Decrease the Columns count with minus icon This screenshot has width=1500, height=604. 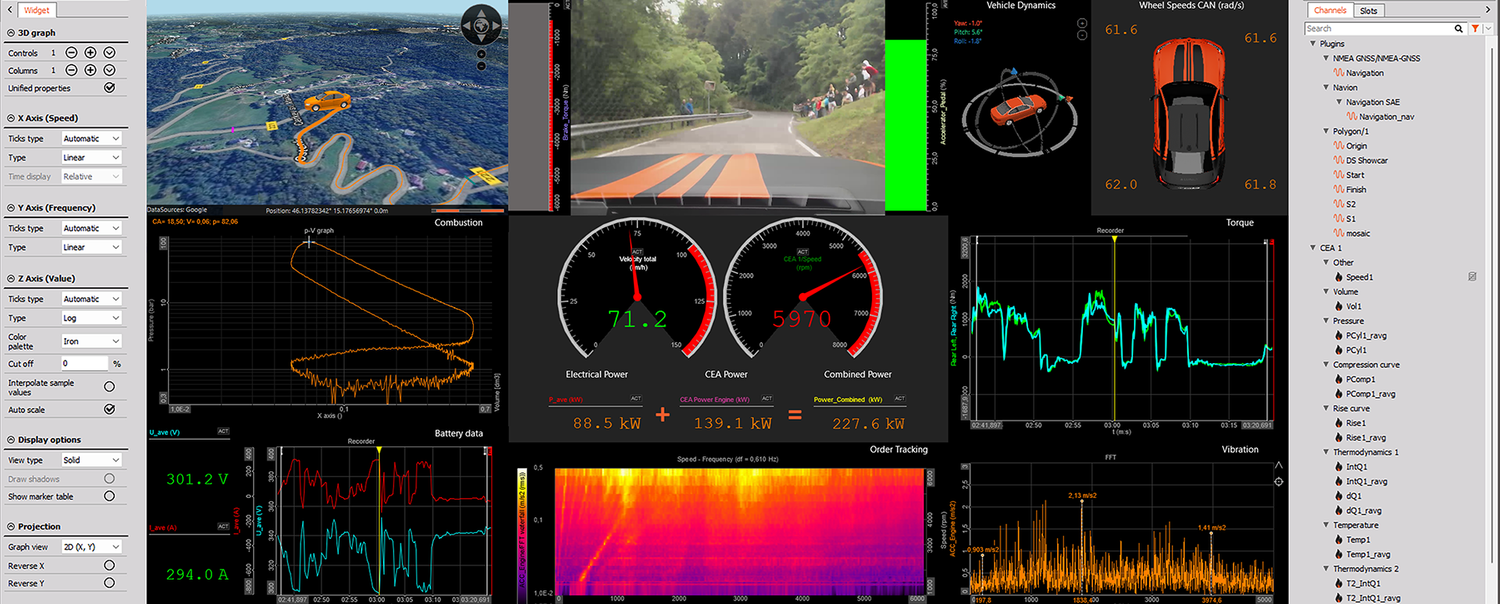pos(71,70)
